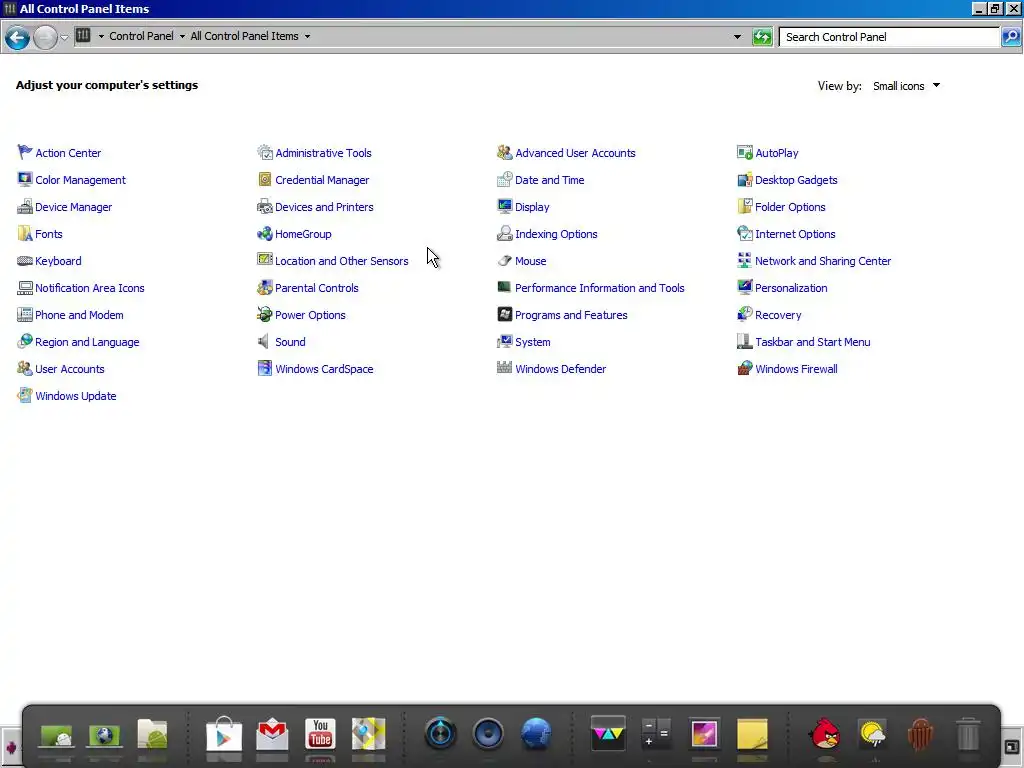This screenshot has height=768, width=1024.
Task: Expand the Control Panel breadcrumb arrow
Action: 182,36
